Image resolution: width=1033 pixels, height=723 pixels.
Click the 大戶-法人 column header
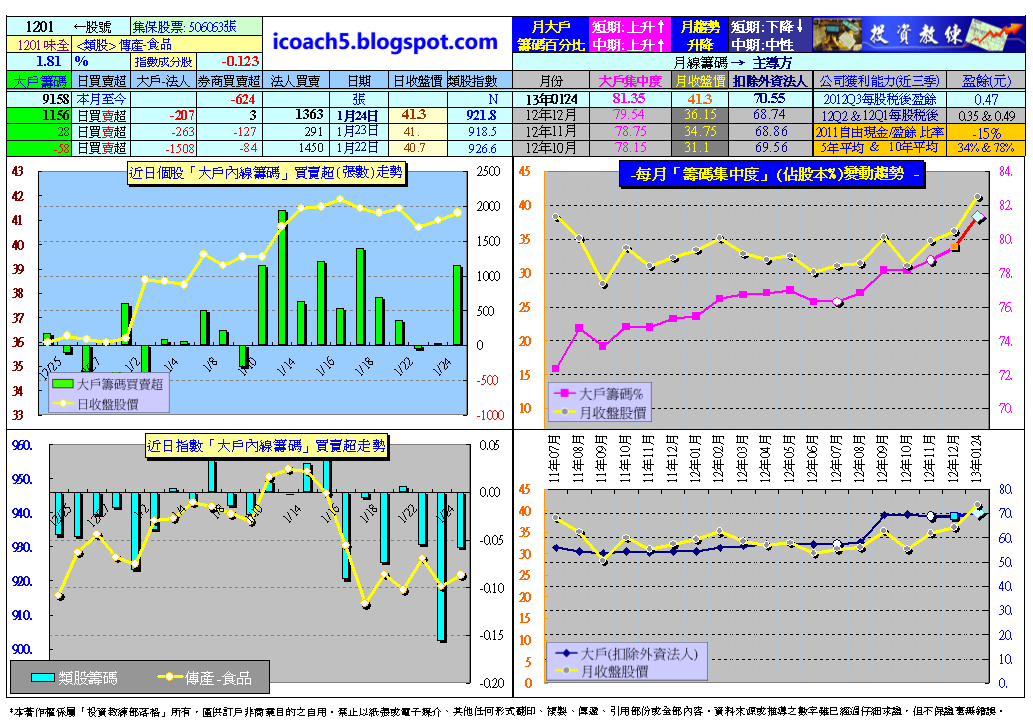pyautogui.click(x=163, y=81)
